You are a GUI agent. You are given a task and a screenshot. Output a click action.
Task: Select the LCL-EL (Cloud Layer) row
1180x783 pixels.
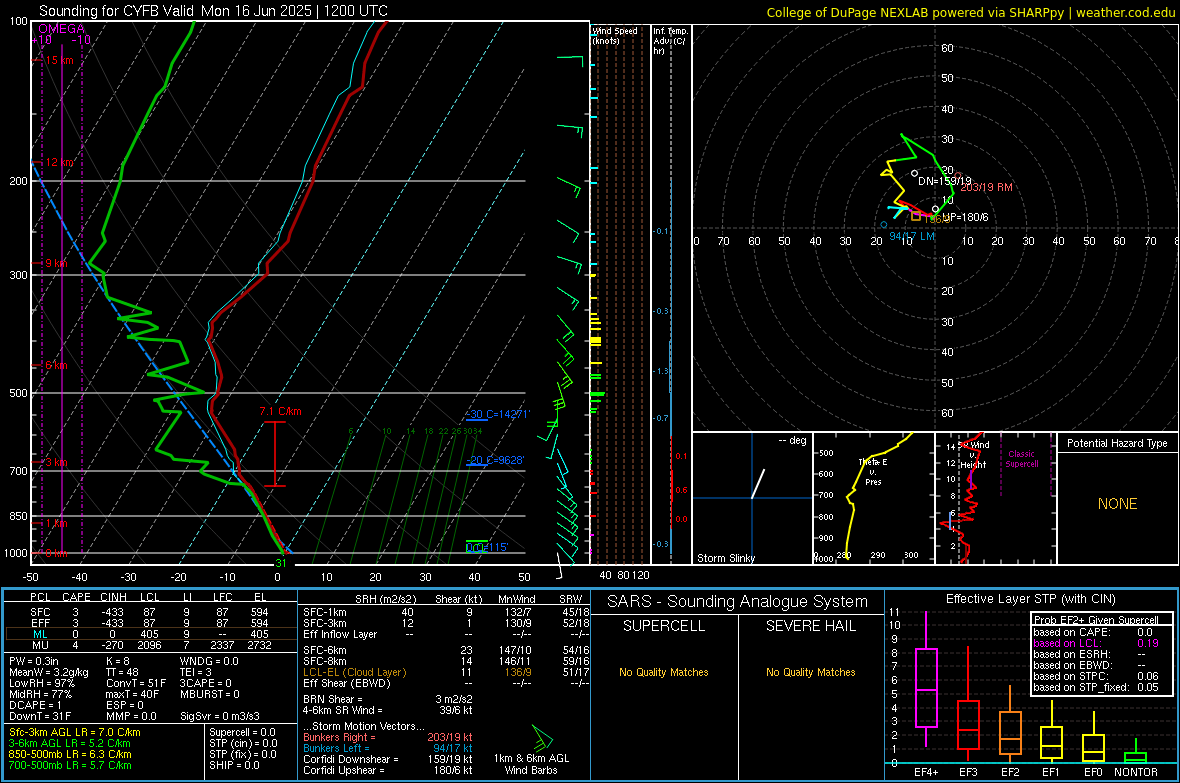tap(446, 672)
